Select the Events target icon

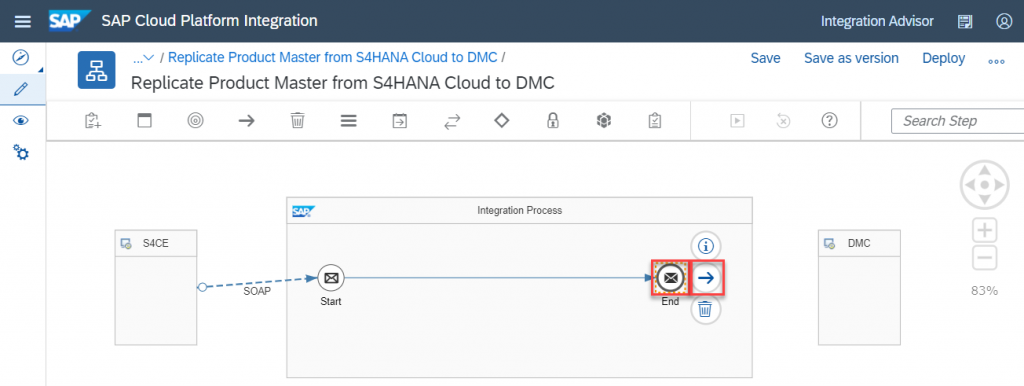pyautogui.click(x=195, y=121)
